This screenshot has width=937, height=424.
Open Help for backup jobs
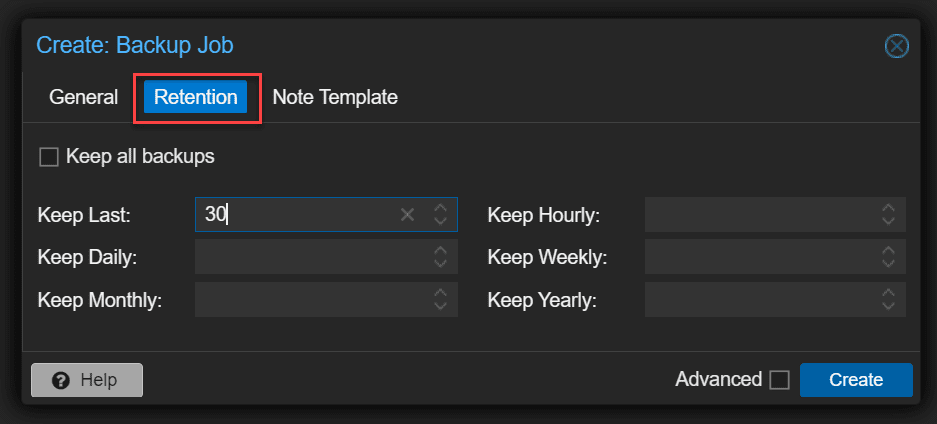pos(87,380)
